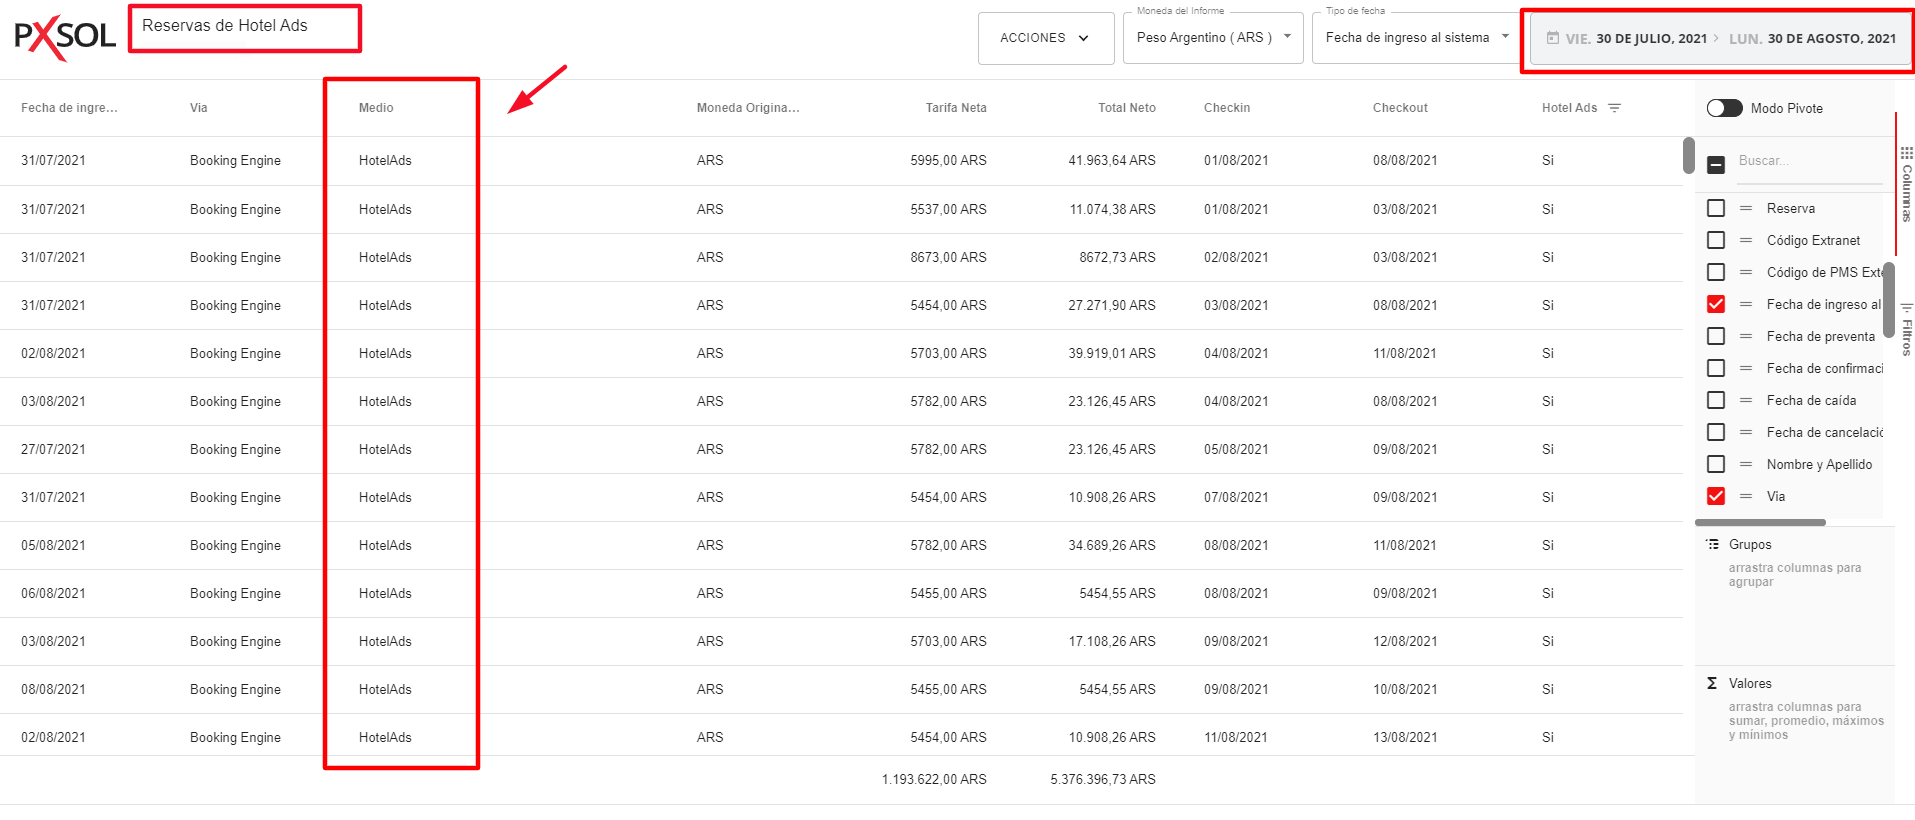Click the Valores sigma icon
Image resolution: width=1915 pixels, height=820 pixels.
pyautogui.click(x=1712, y=683)
